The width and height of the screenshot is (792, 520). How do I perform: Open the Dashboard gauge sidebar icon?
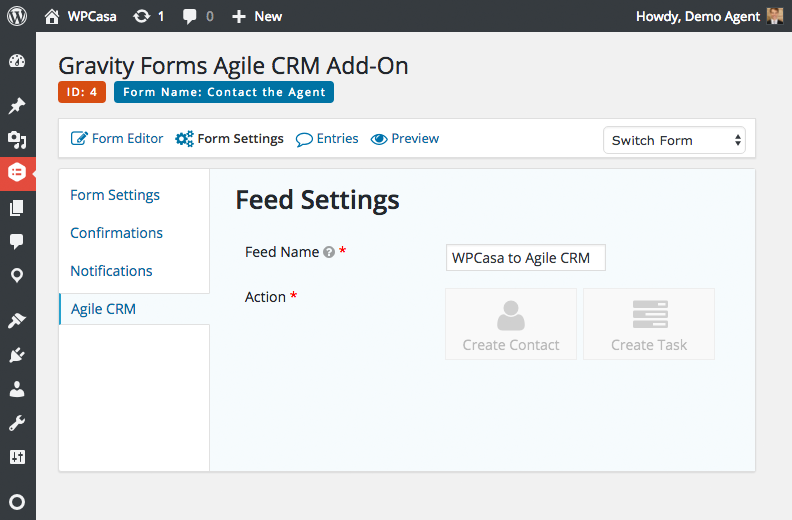point(17,61)
